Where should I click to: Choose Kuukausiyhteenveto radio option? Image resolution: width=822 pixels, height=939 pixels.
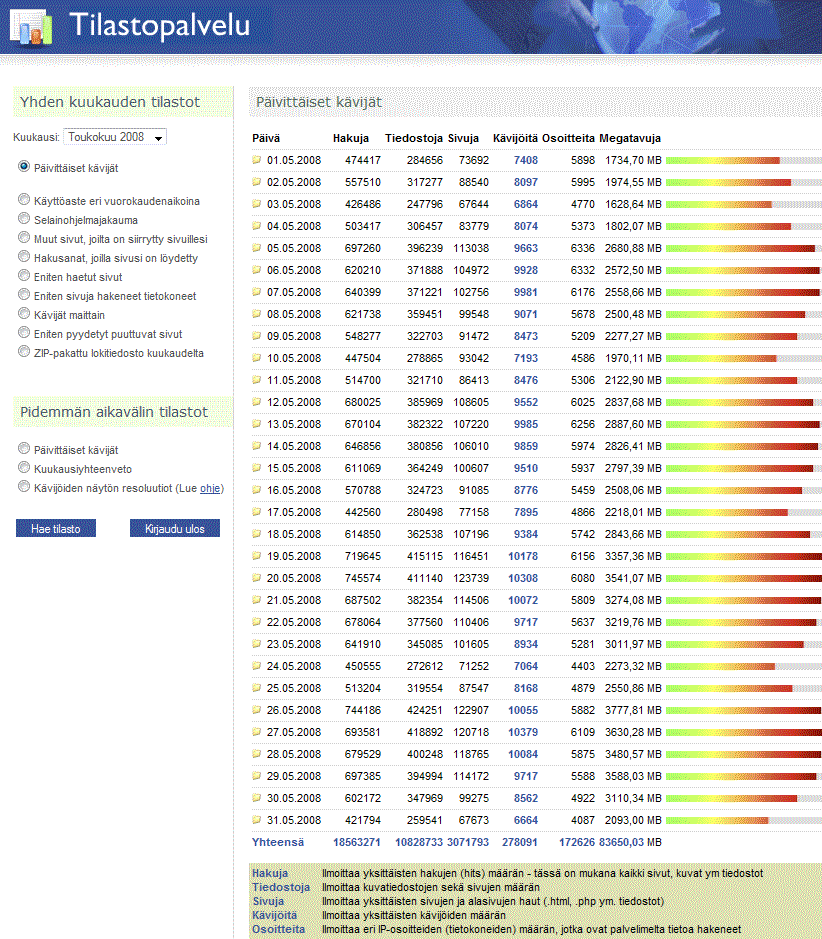tap(24, 467)
